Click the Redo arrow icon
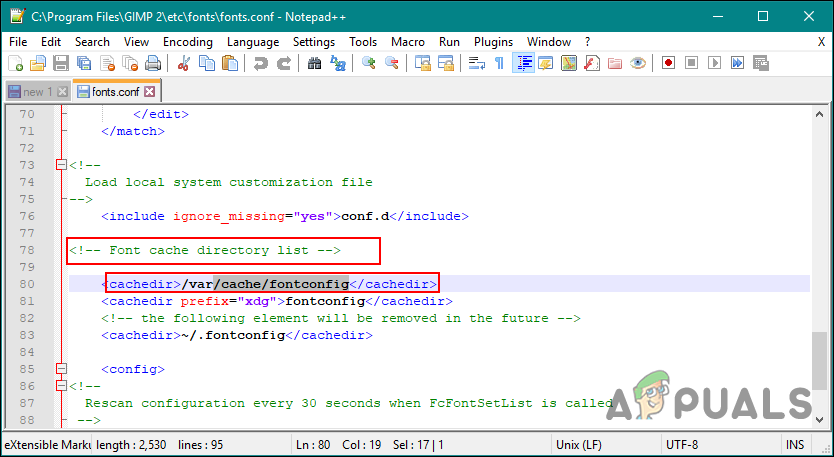The width and height of the screenshot is (834, 457). tap(284, 63)
